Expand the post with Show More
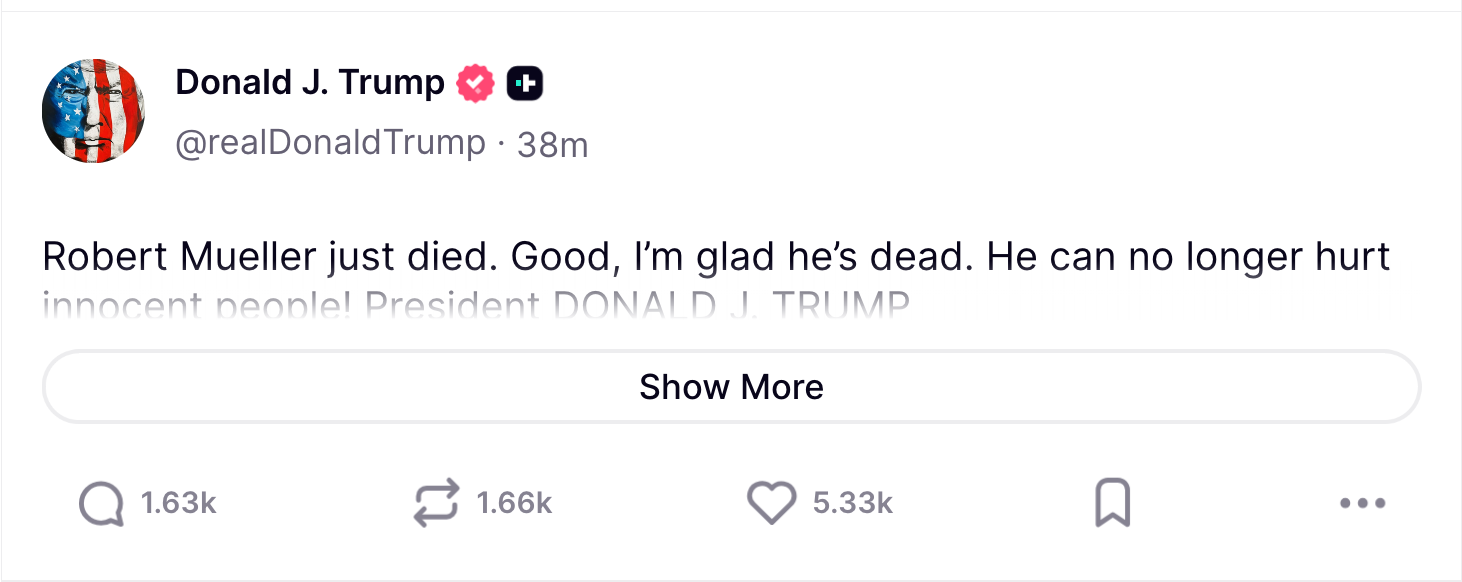Screen dimensions: 1462x582 click(x=731, y=387)
